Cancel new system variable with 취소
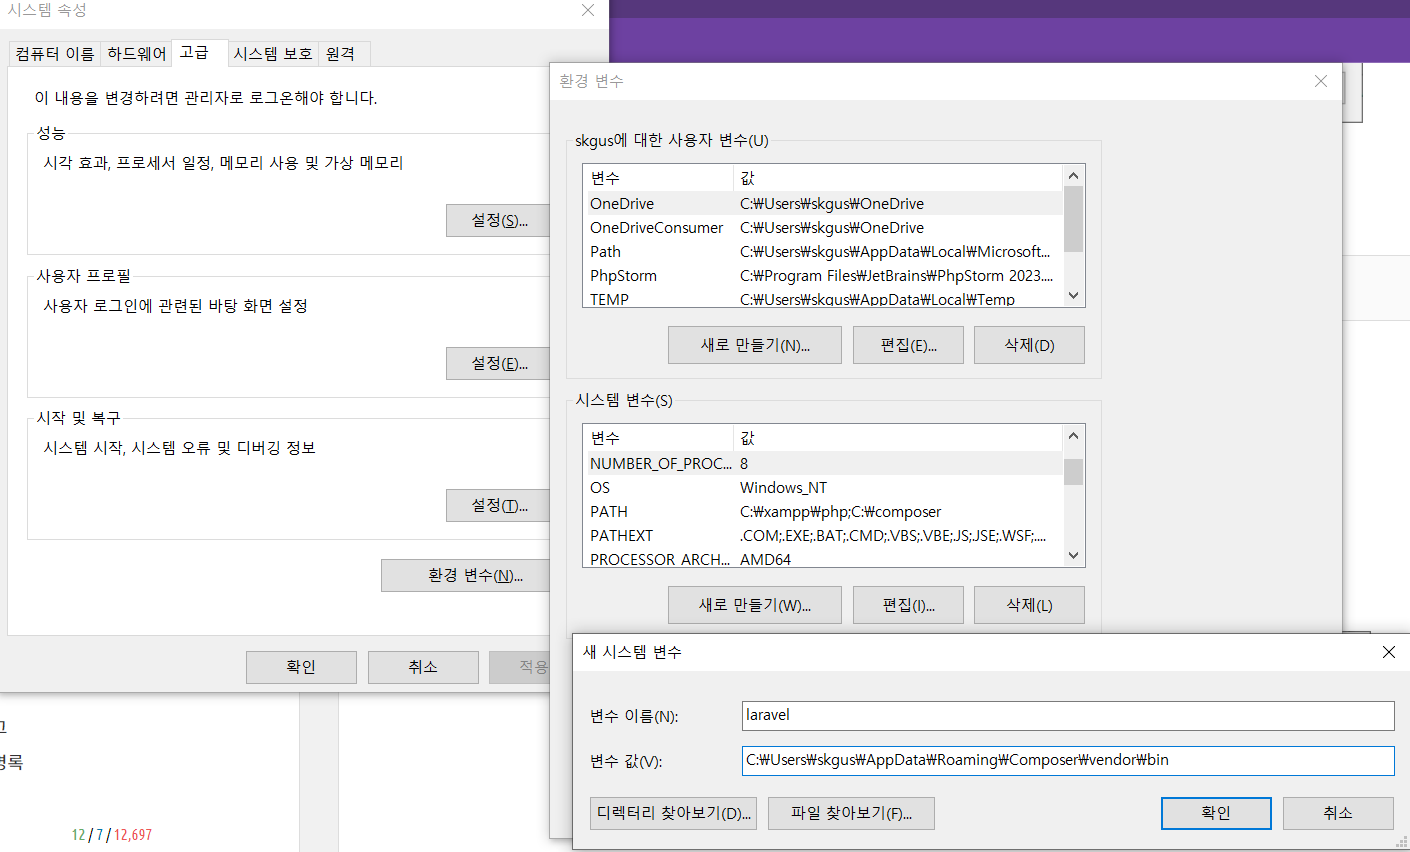The image size is (1410, 852). [1338, 813]
